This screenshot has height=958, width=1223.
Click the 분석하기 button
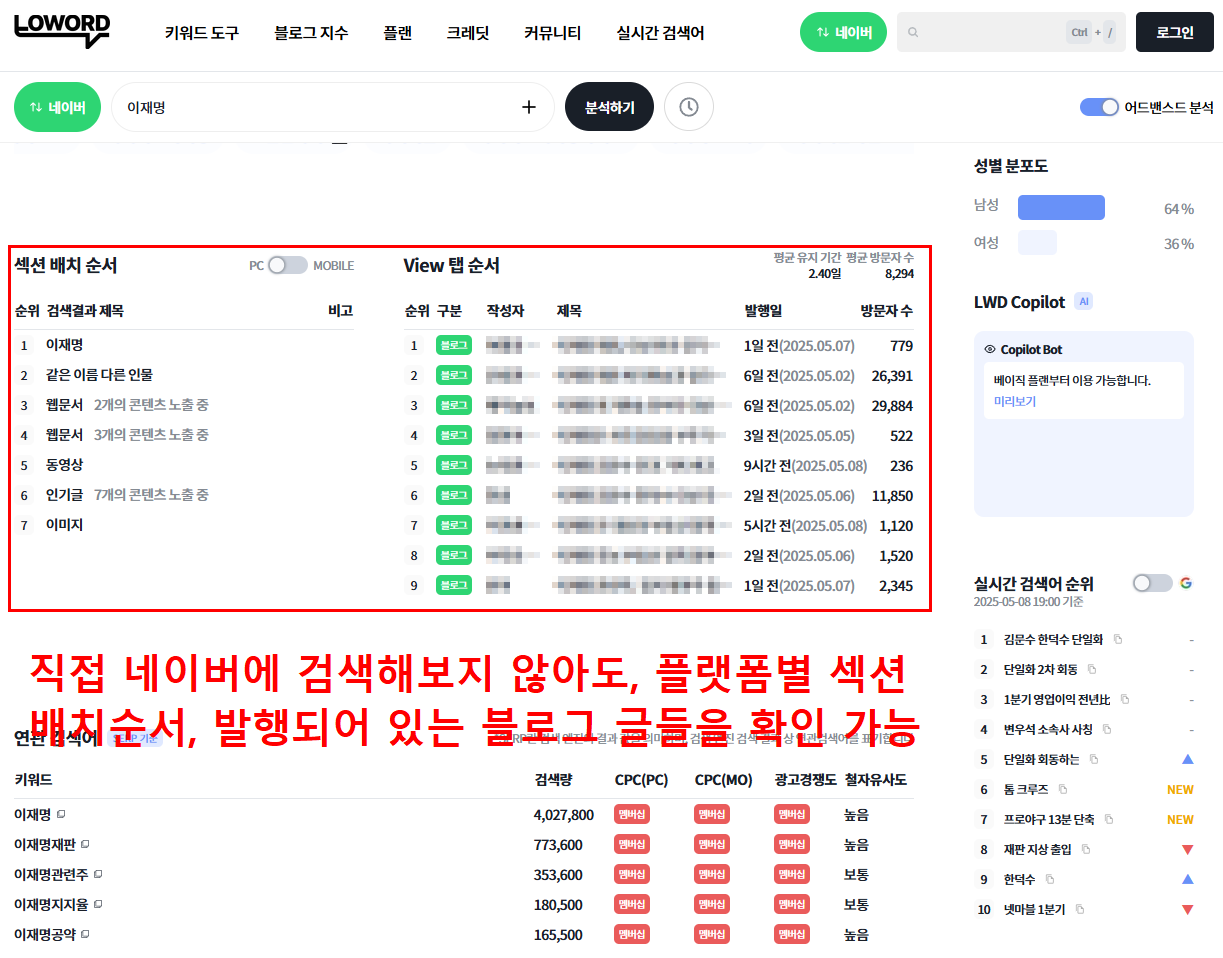609,107
